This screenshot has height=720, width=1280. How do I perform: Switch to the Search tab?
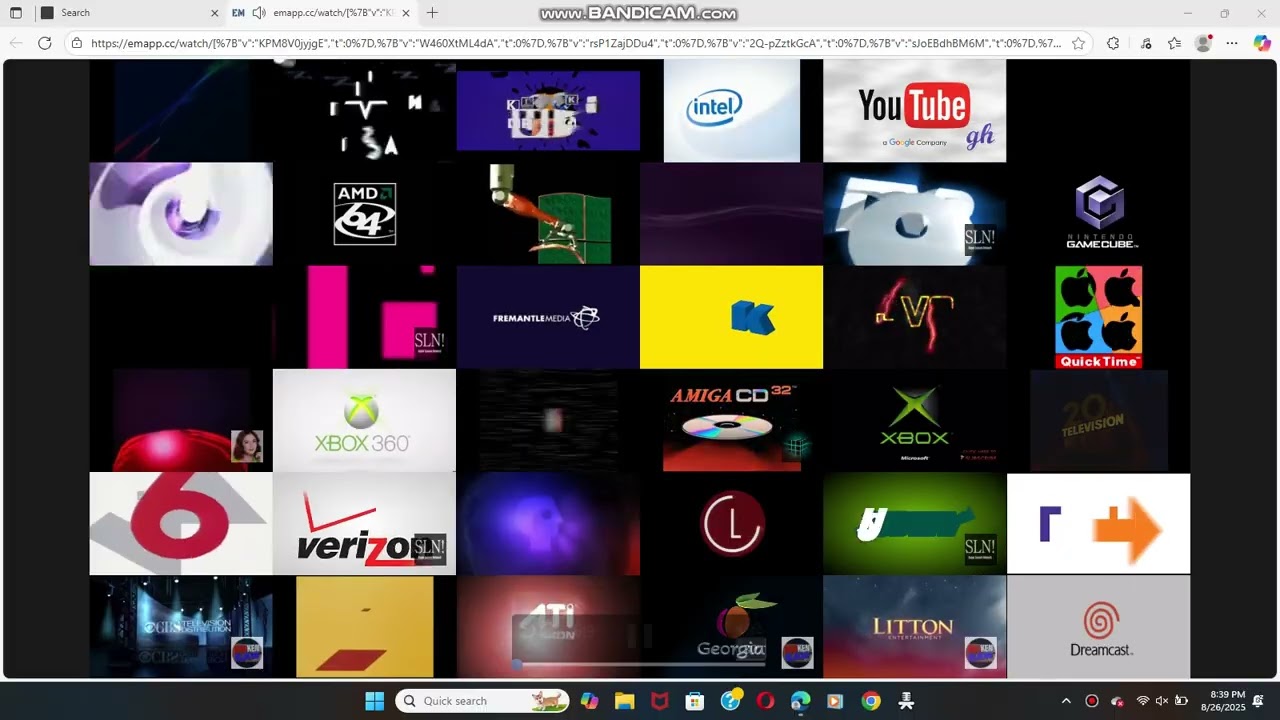point(128,13)
